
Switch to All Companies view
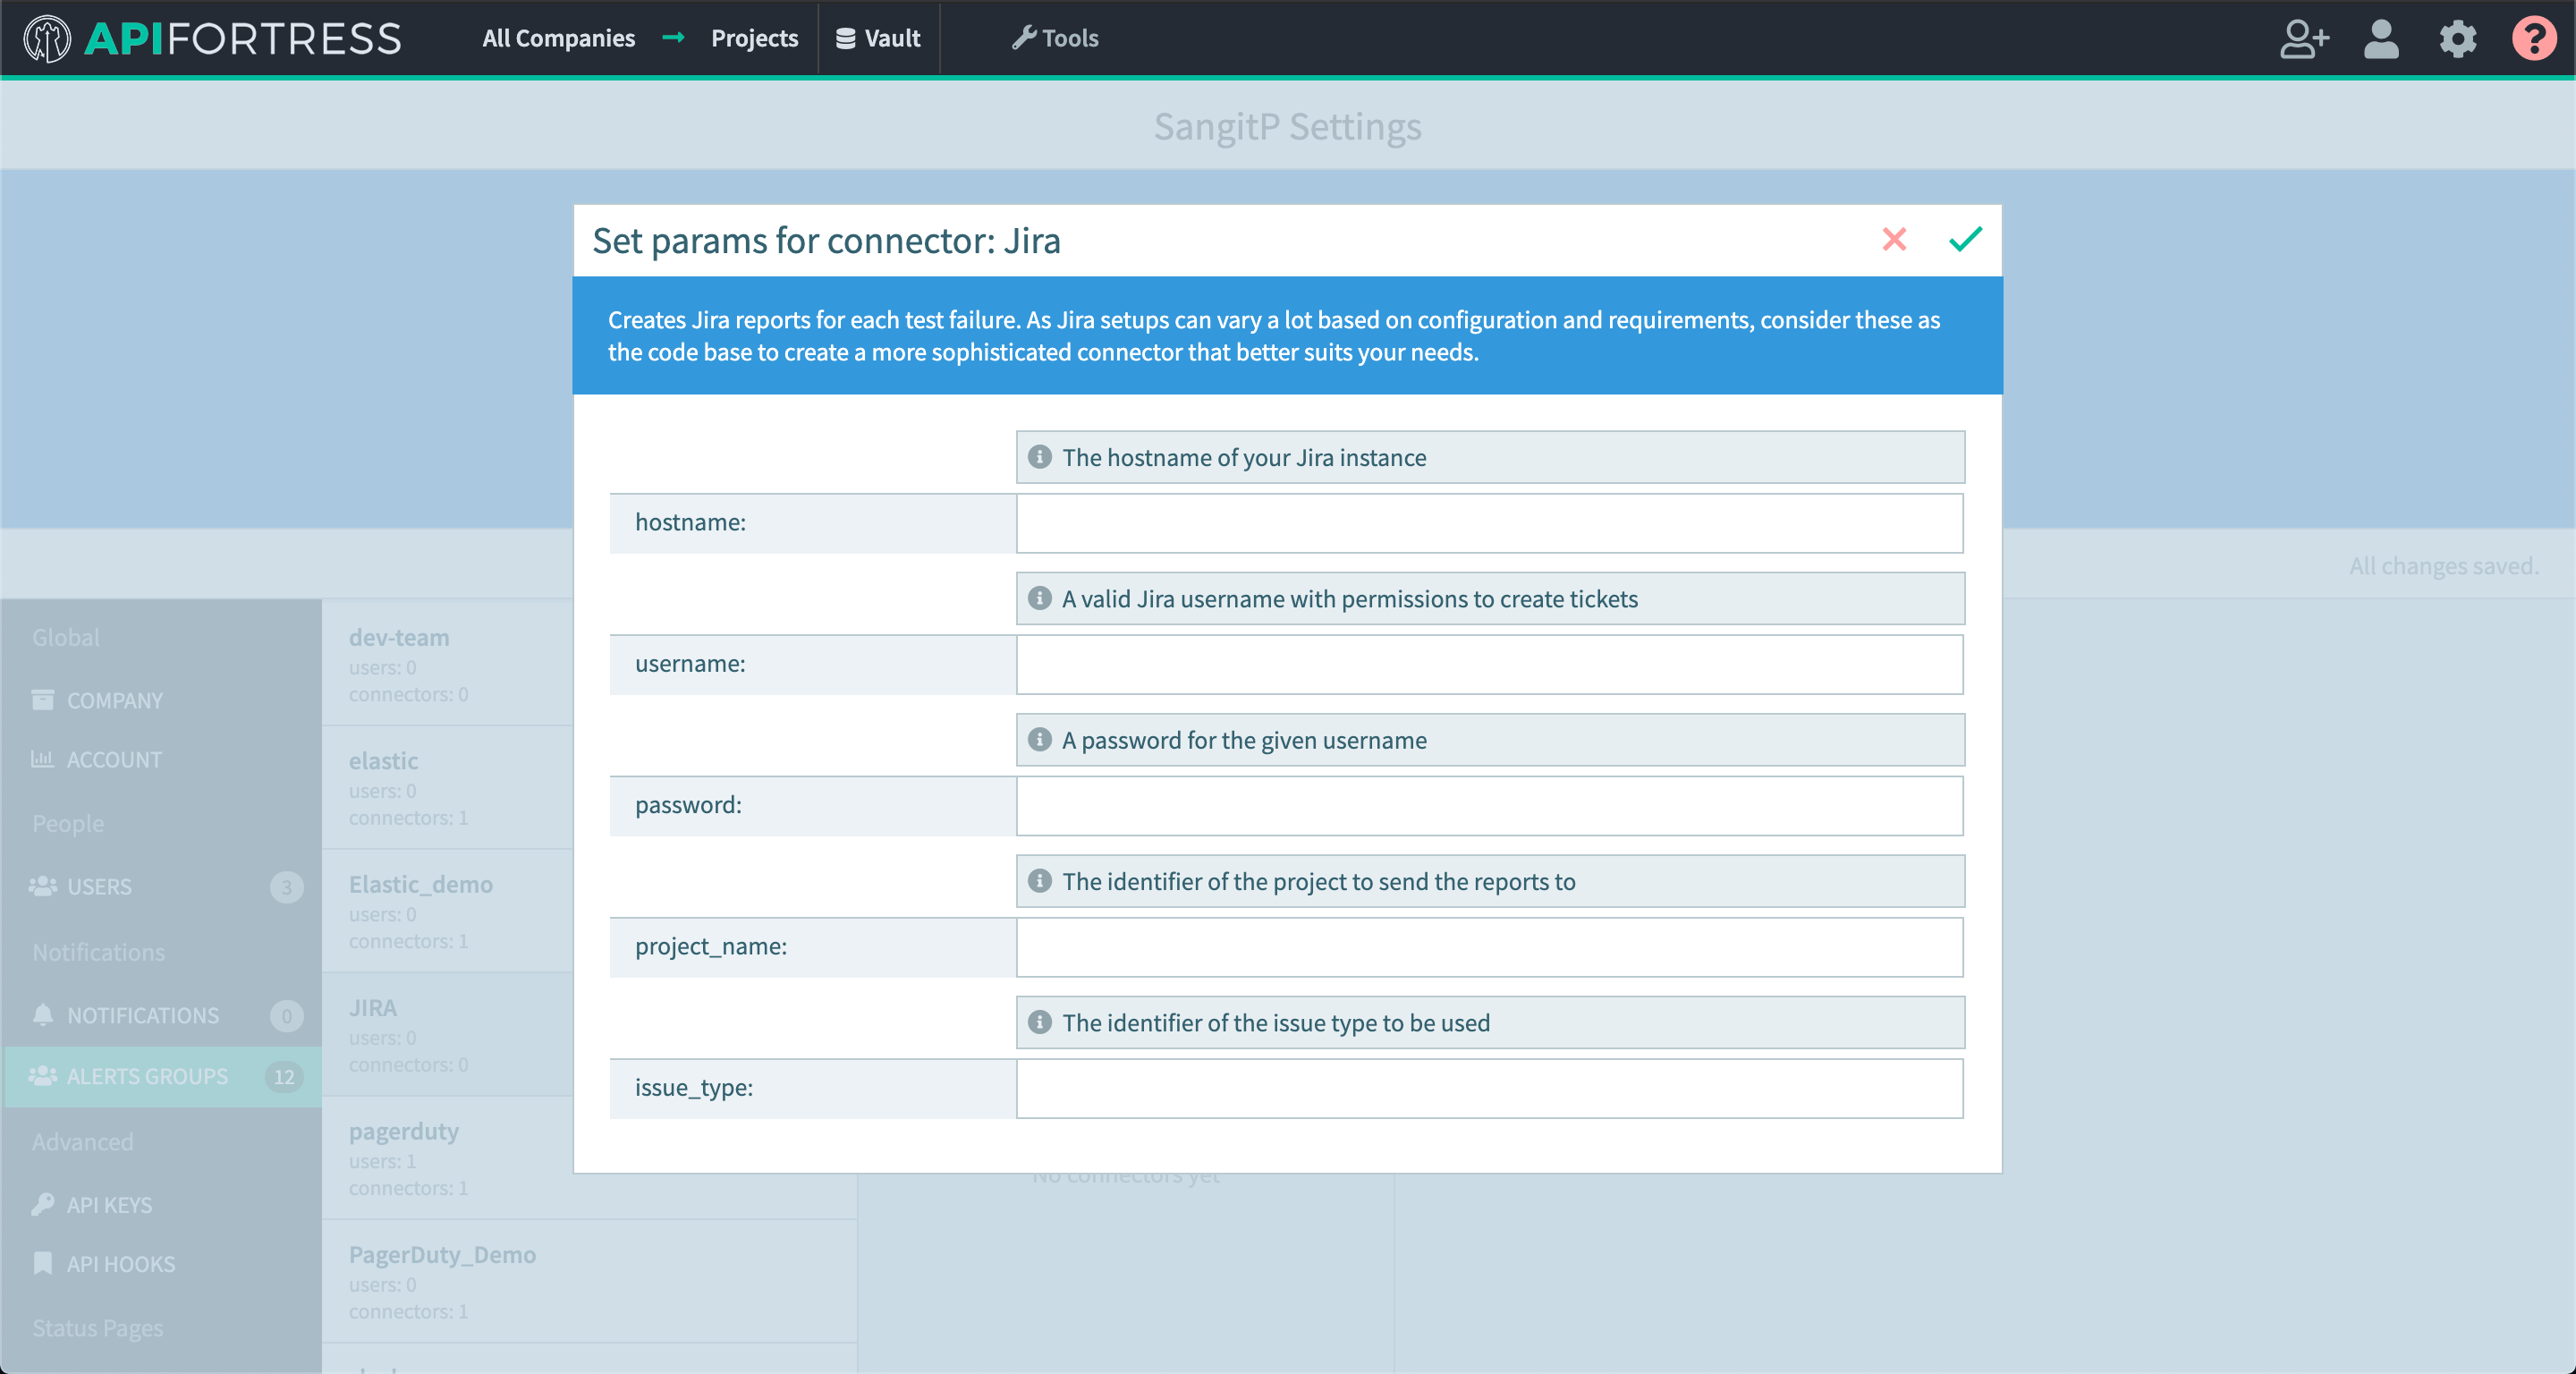pos(558,39)
